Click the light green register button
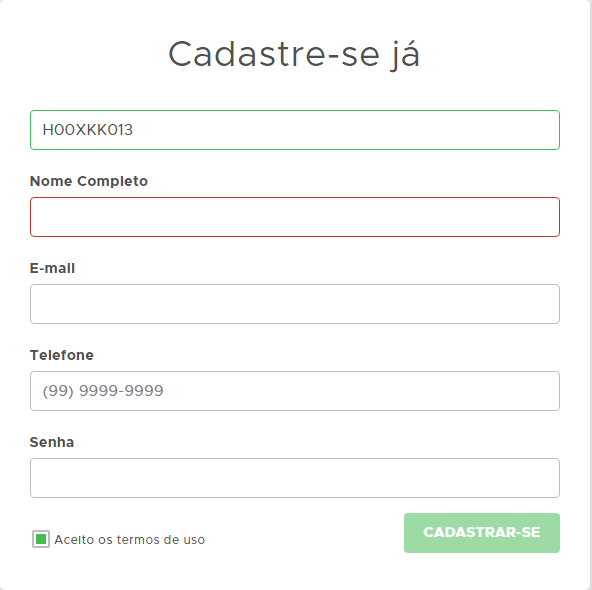The image size is (592, 590). tap(482, 533)
